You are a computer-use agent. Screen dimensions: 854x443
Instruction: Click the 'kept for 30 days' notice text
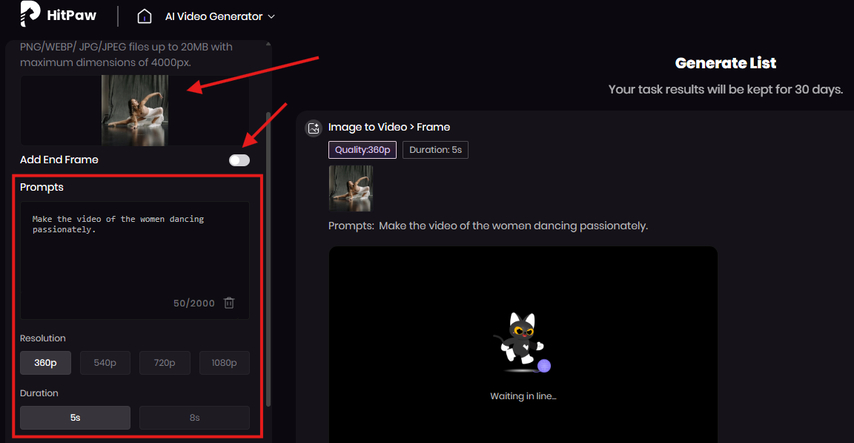click(725, 89)
